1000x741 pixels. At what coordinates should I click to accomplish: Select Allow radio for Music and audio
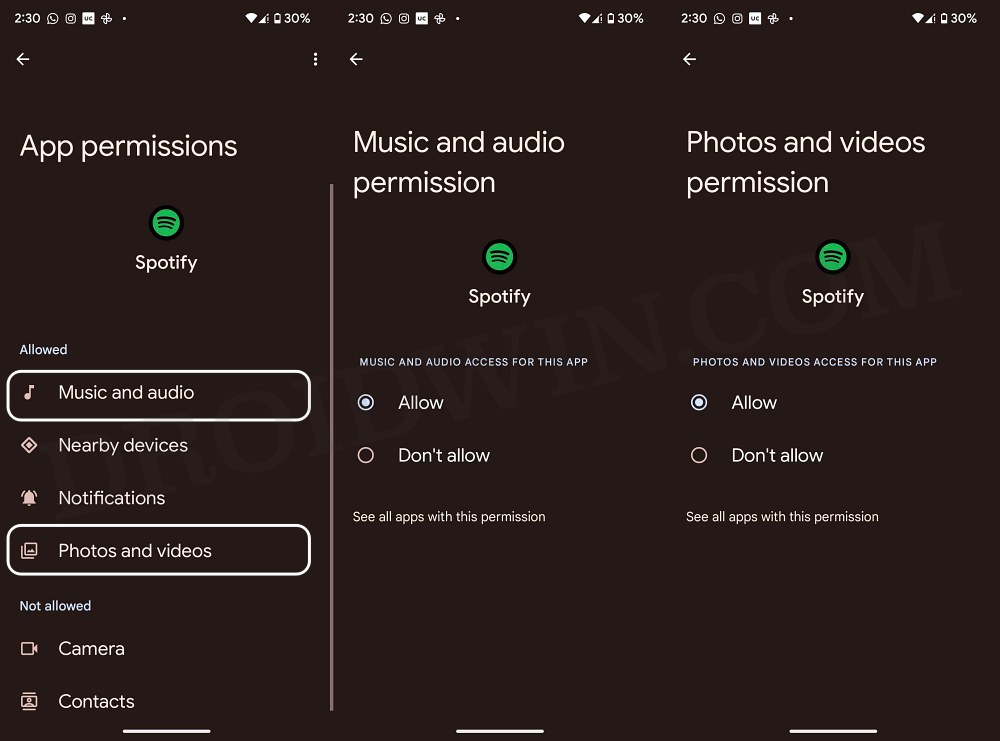(365, 402)
